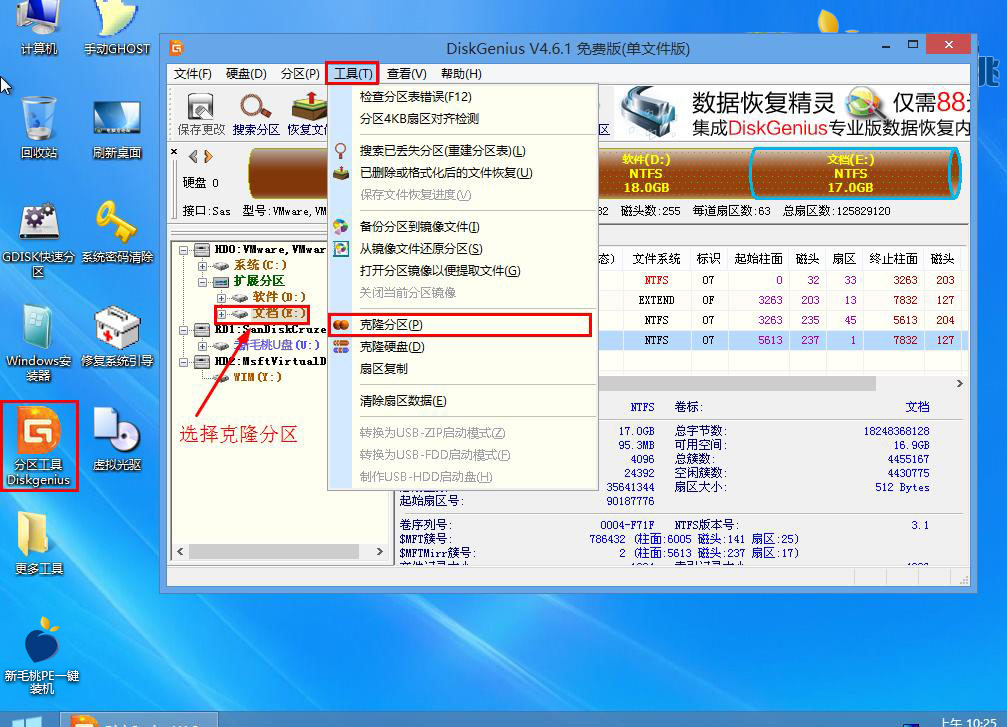Choose 从镜像文件还原分区 menu entry
The height and width of the screenshot is (727, 1007).
[462, 249]
